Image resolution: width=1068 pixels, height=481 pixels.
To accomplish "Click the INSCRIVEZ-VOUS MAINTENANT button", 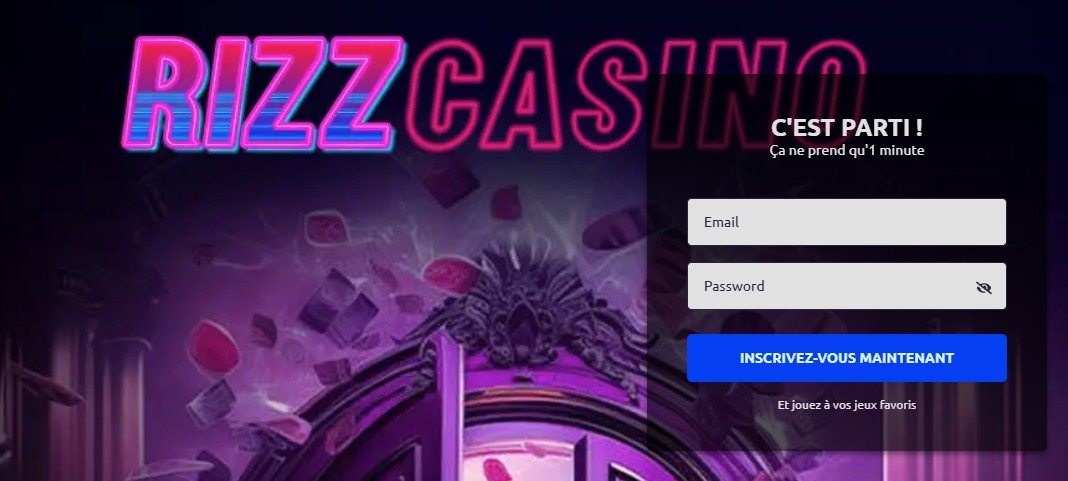I will [847, 358].
